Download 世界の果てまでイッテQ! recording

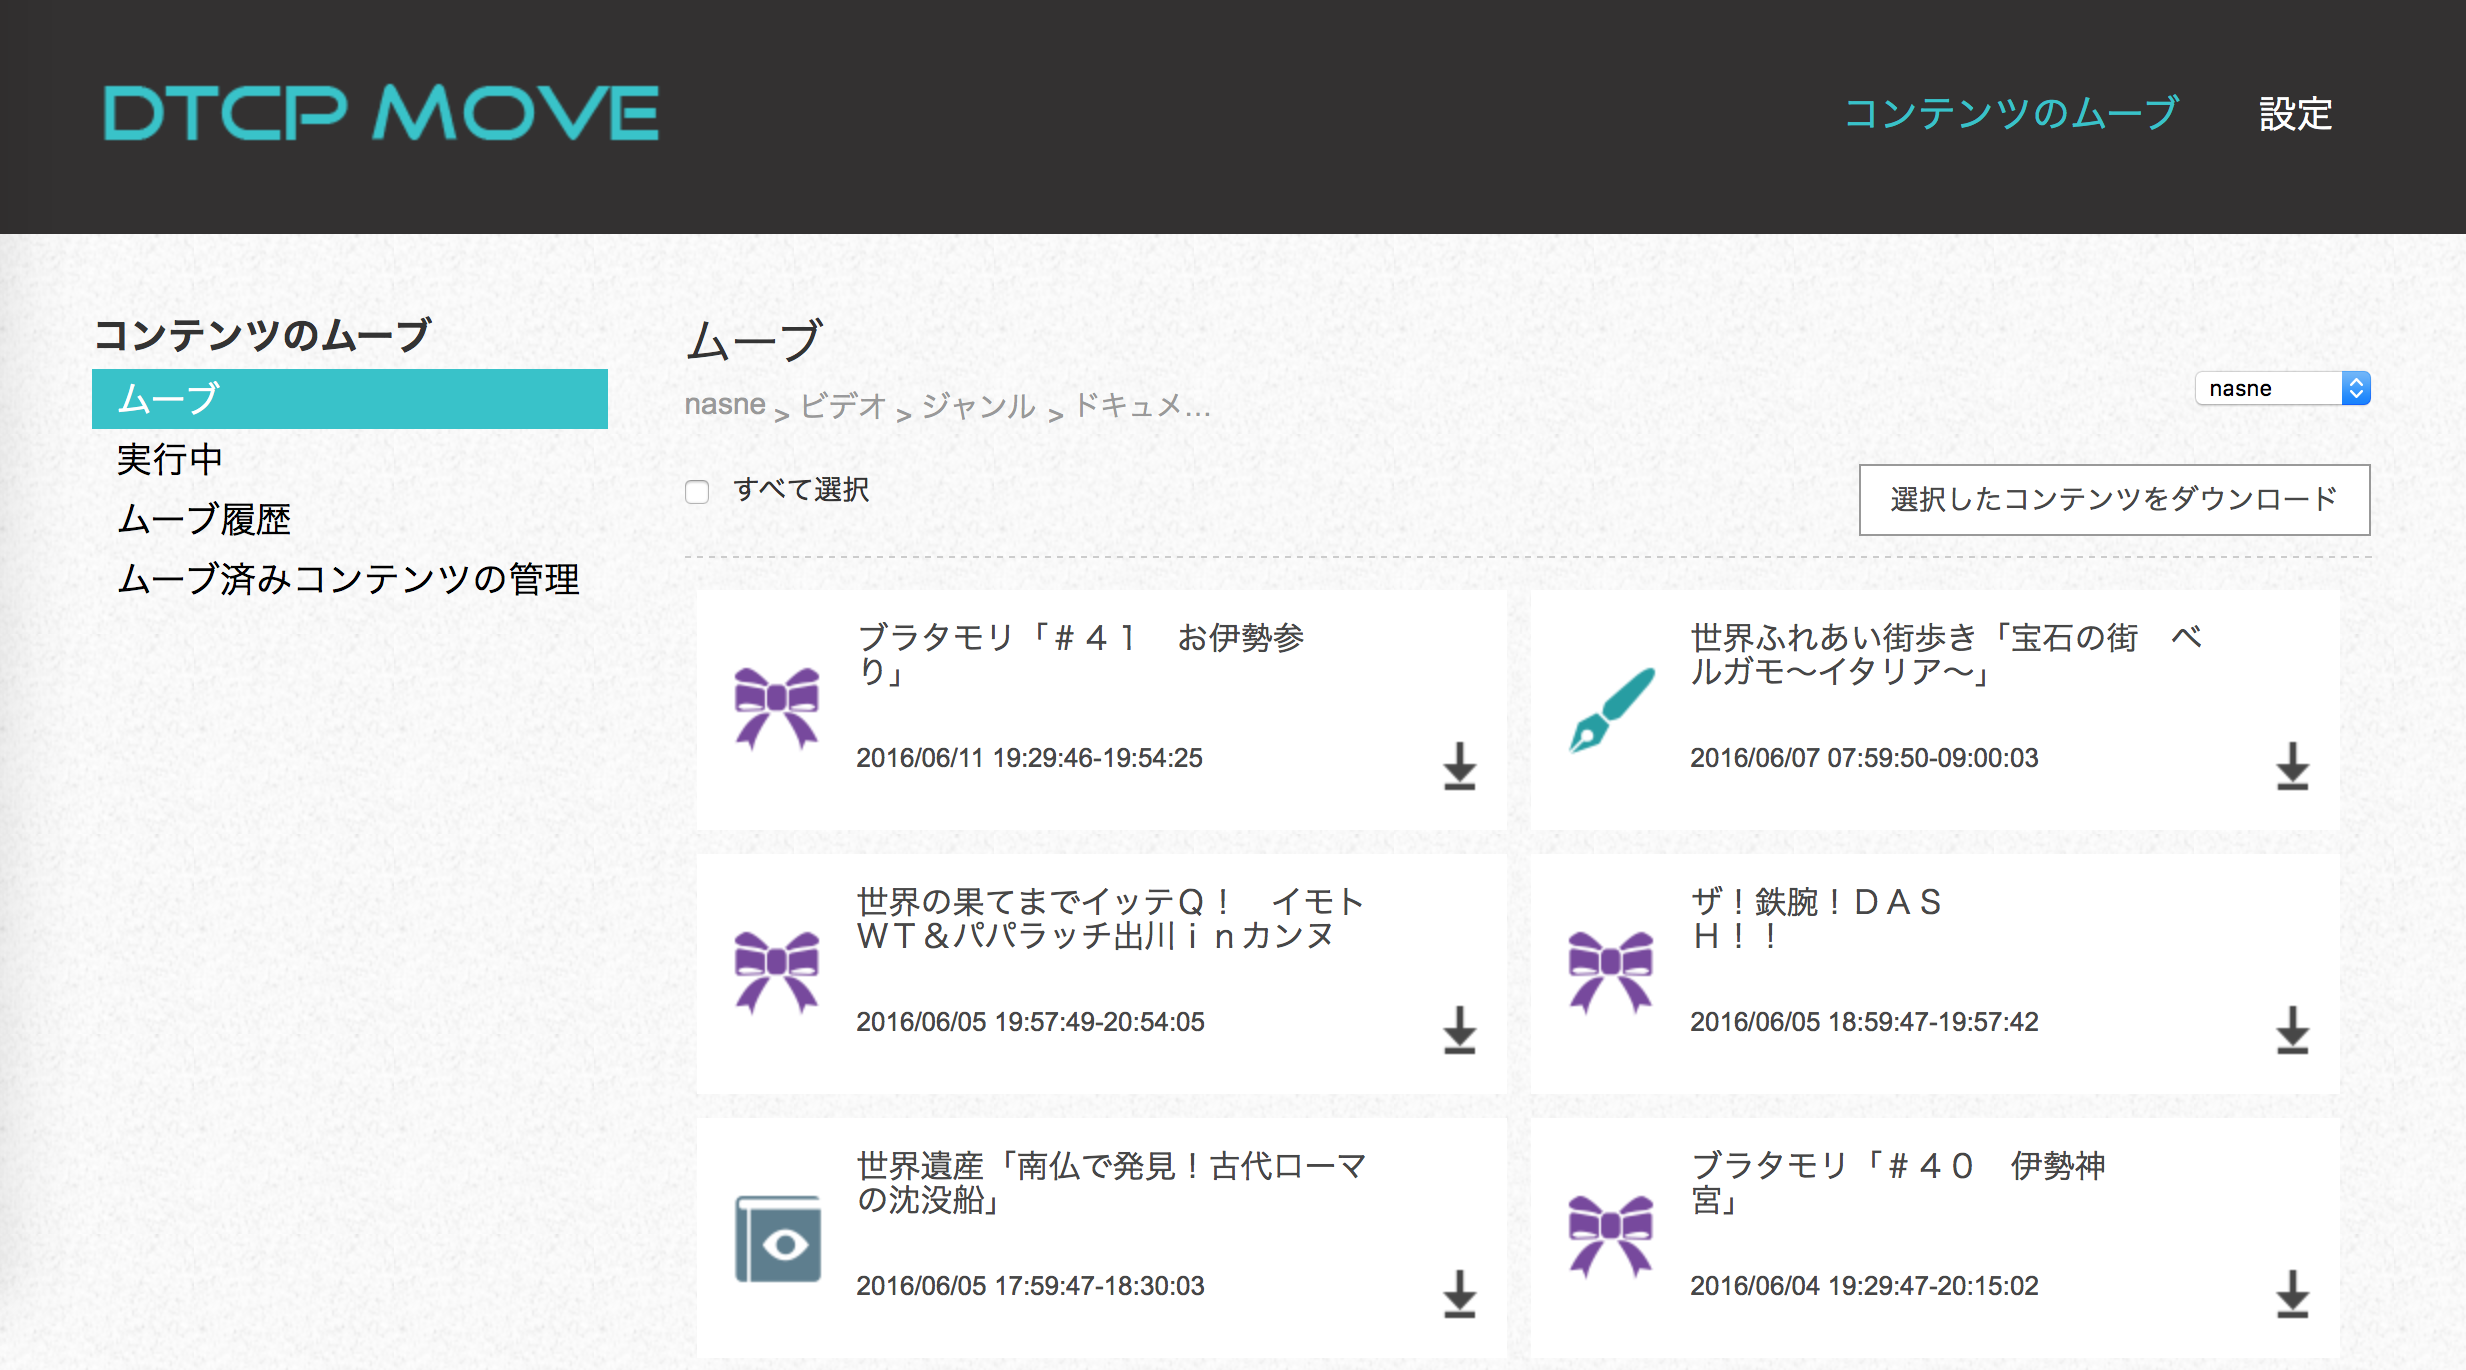click(x=1459, y=1030)
